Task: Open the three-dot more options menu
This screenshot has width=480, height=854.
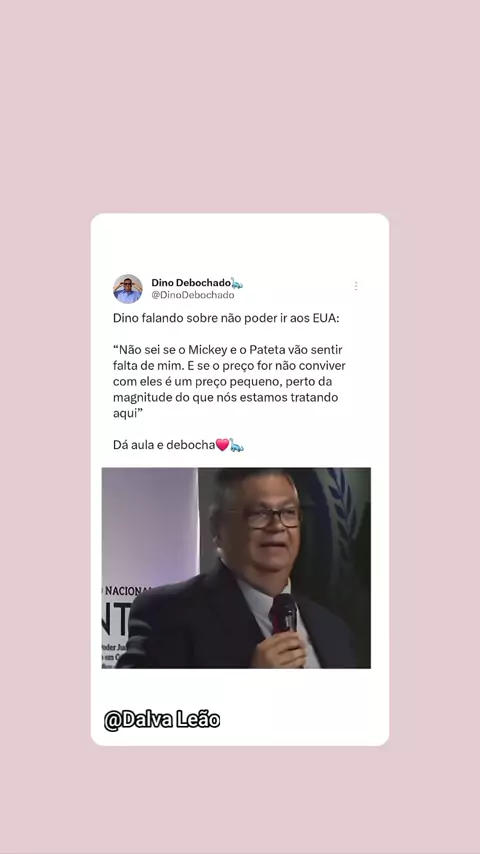Action: (356, 286)
